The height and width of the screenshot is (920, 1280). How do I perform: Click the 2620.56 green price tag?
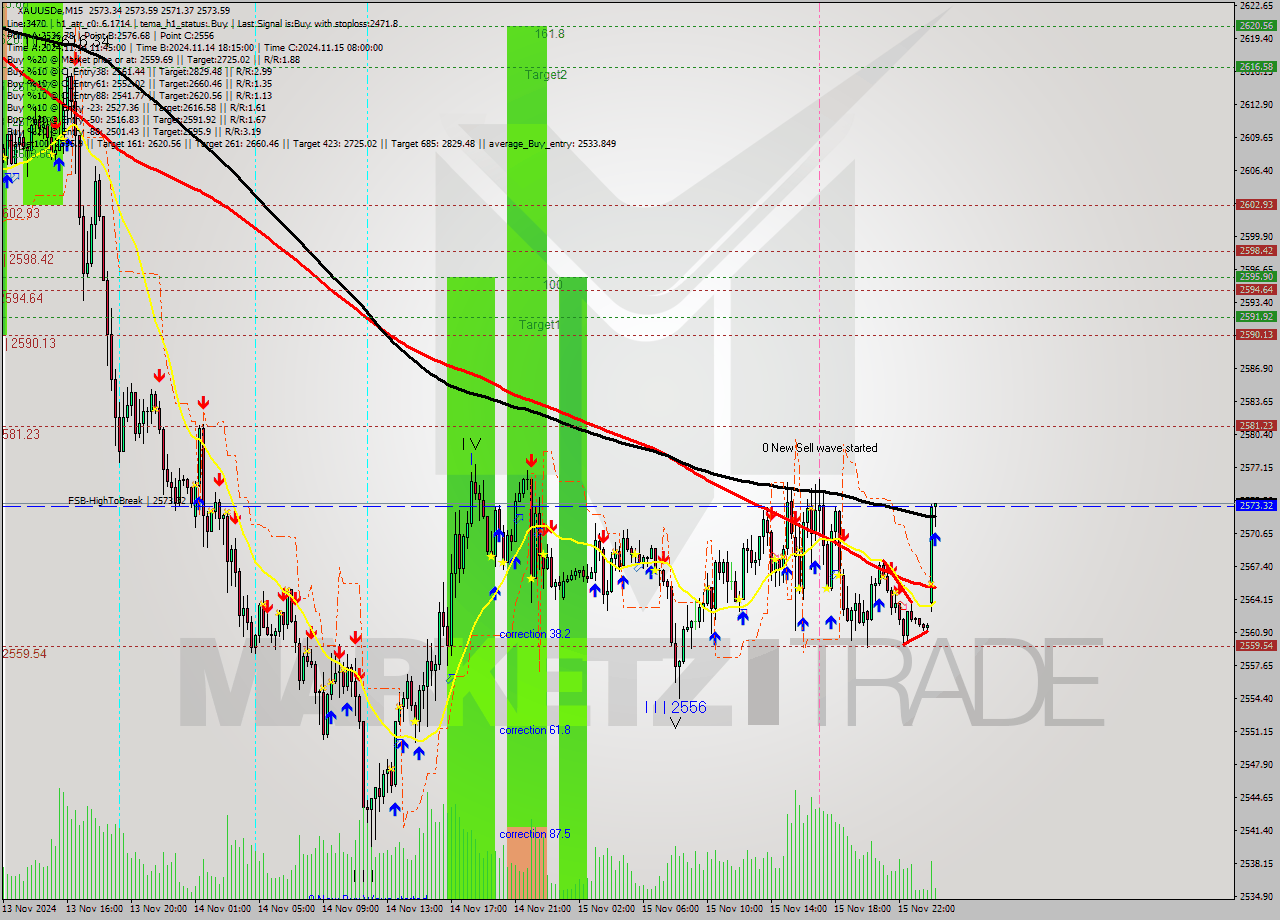coord(1256,26)
